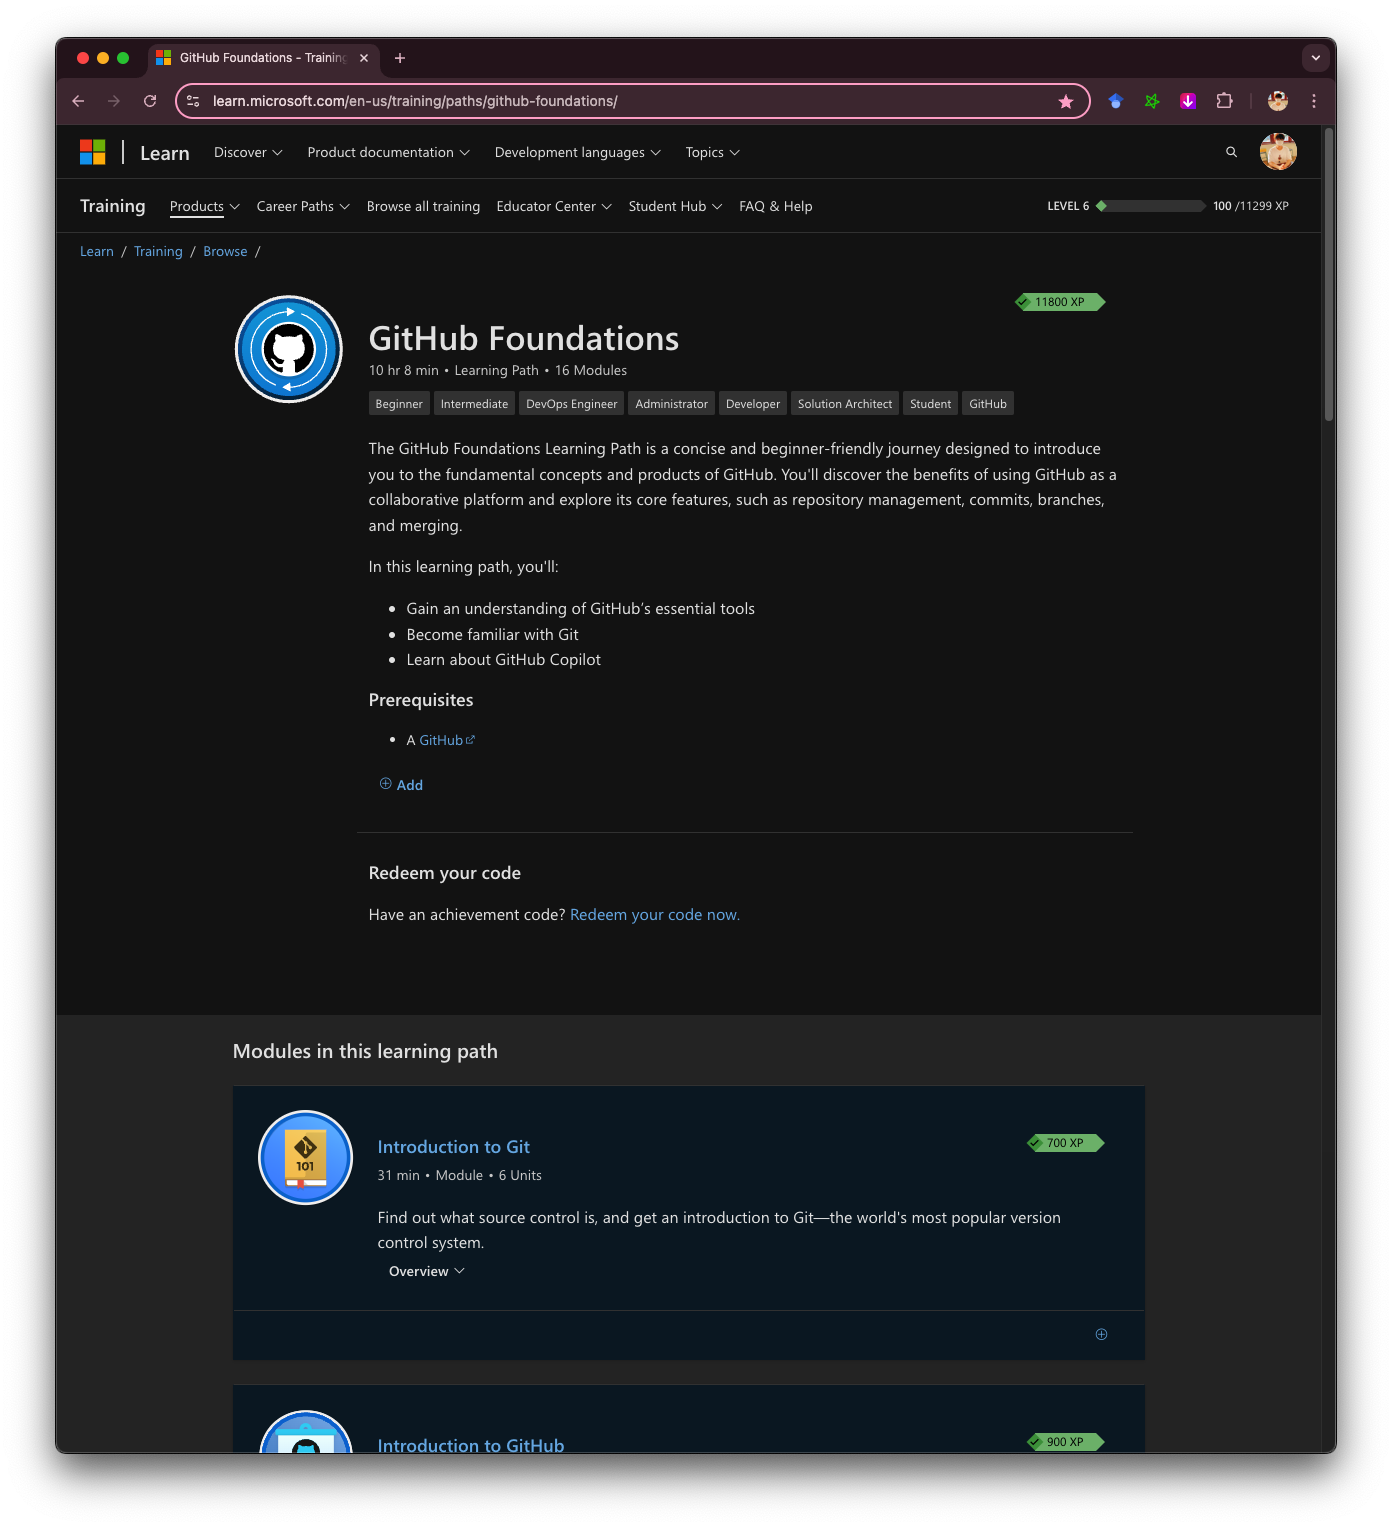Expand Development languages dropdown
The height and width of the screenshot is (1527, 1392).
click(577, 152)
